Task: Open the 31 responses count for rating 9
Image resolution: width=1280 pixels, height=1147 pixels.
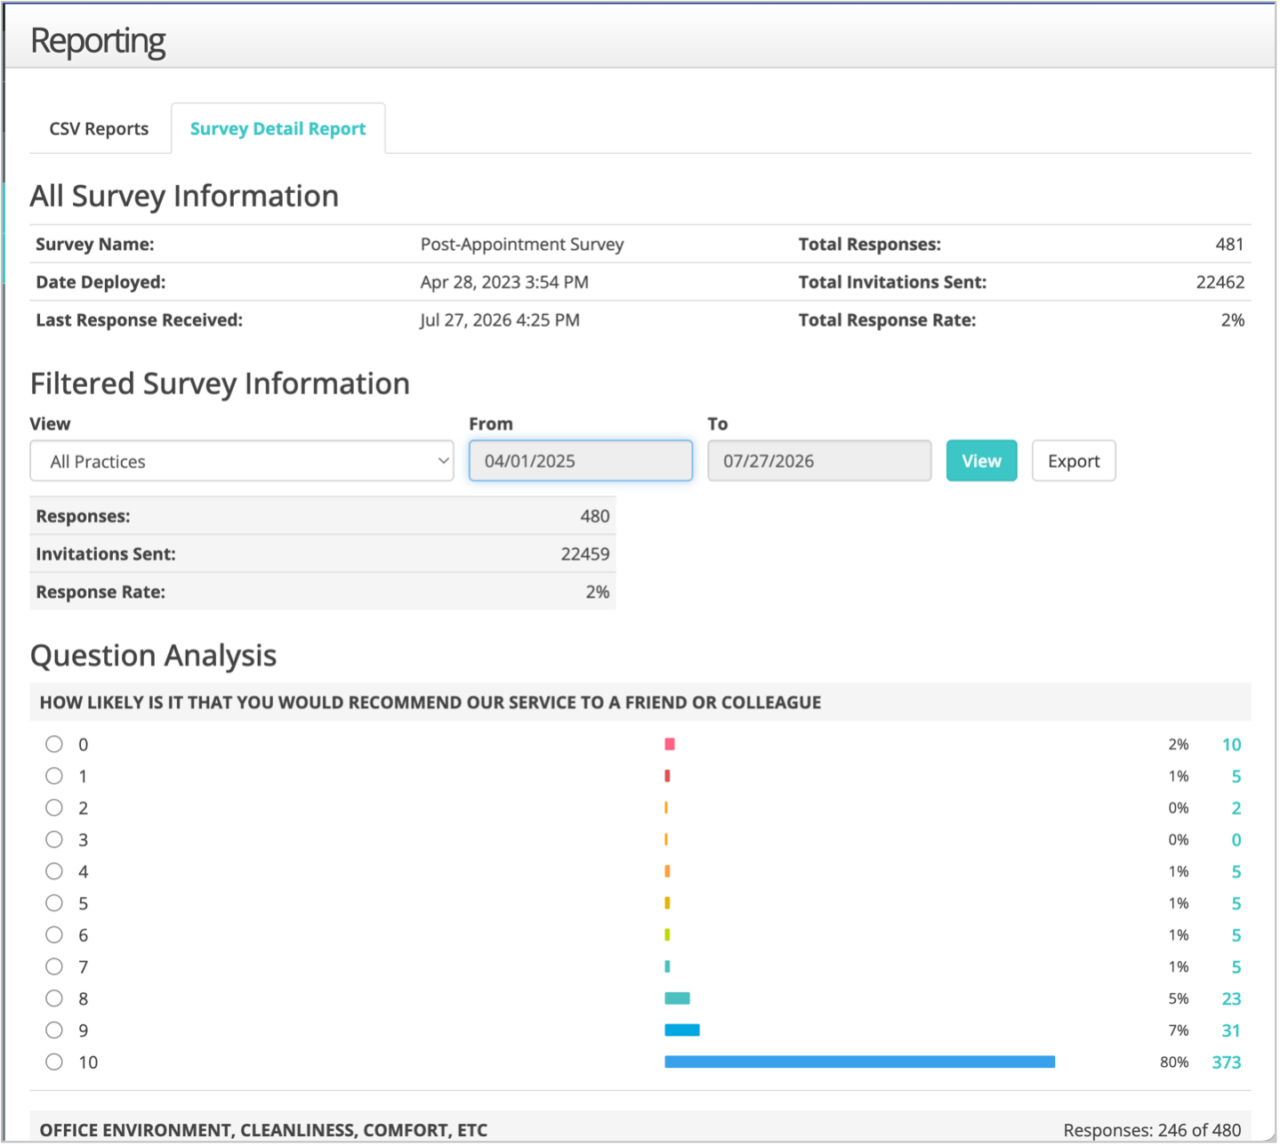Action: tap(1231, 1030)
